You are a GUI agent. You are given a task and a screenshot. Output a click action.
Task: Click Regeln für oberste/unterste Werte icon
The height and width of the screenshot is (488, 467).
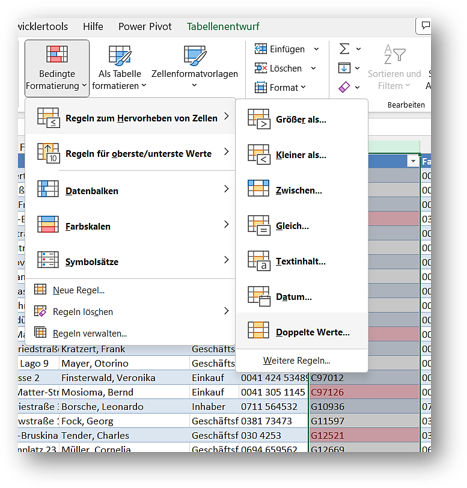click(x=48, y=153)
